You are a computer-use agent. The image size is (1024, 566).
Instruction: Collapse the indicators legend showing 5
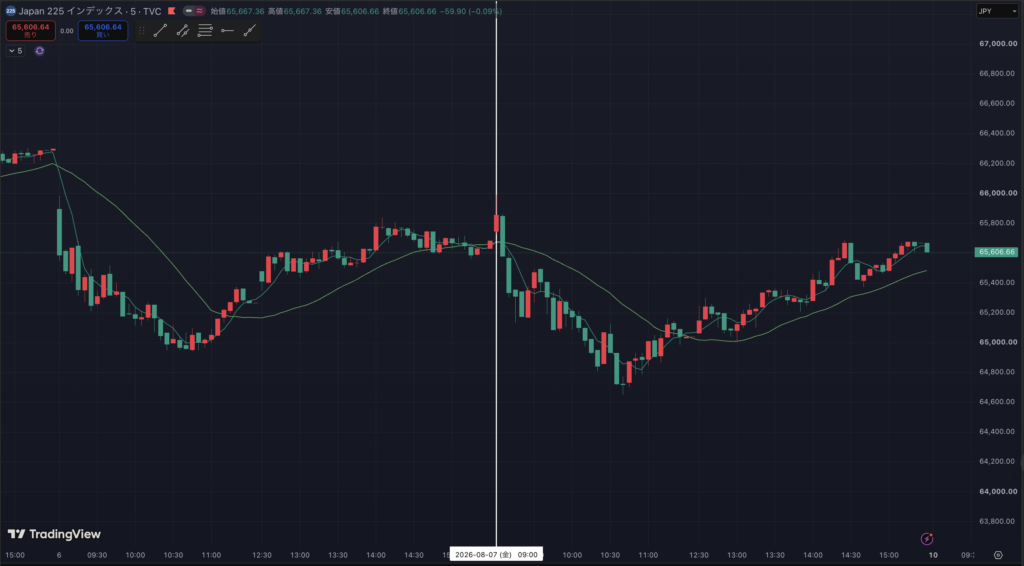pyautogui.click(x=16, y=51)
